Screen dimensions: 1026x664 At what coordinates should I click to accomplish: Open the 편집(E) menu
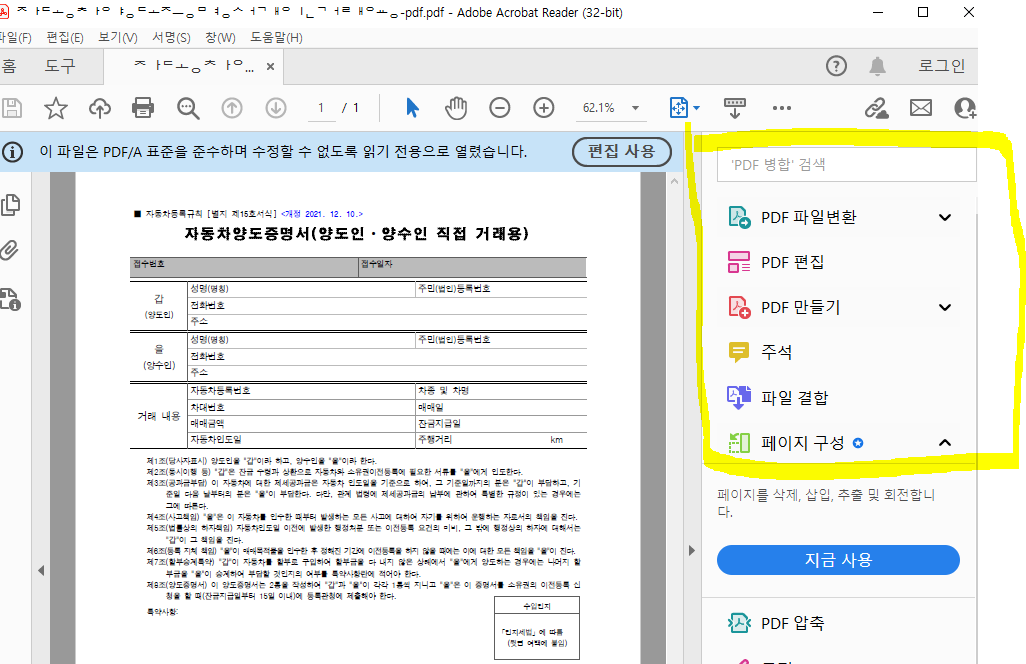(64, 36)
